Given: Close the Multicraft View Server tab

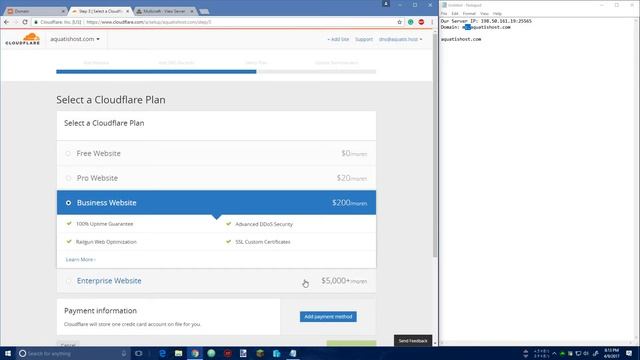Looking at the screenshot, I should point(192,11).
